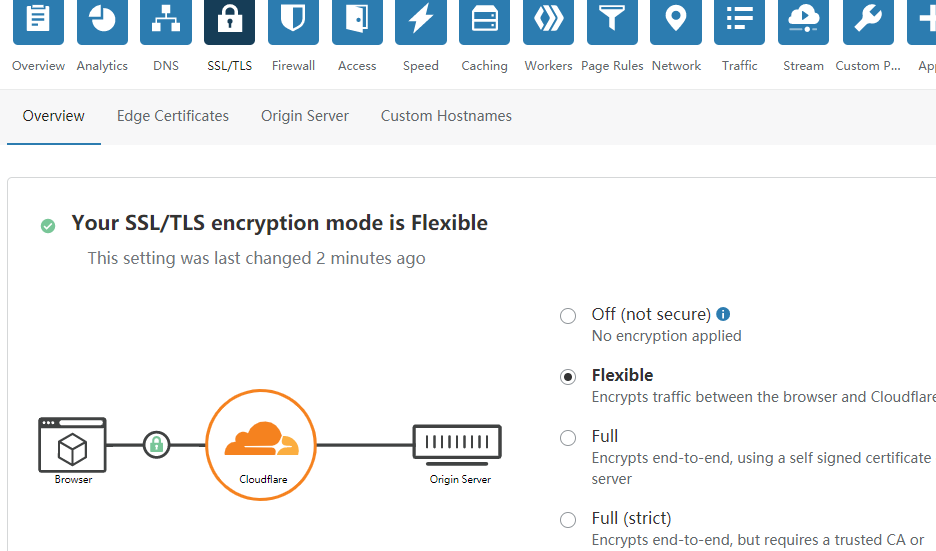Open the Network location pin icon
This screenshot has height=551, width=936.
(676, 21)
